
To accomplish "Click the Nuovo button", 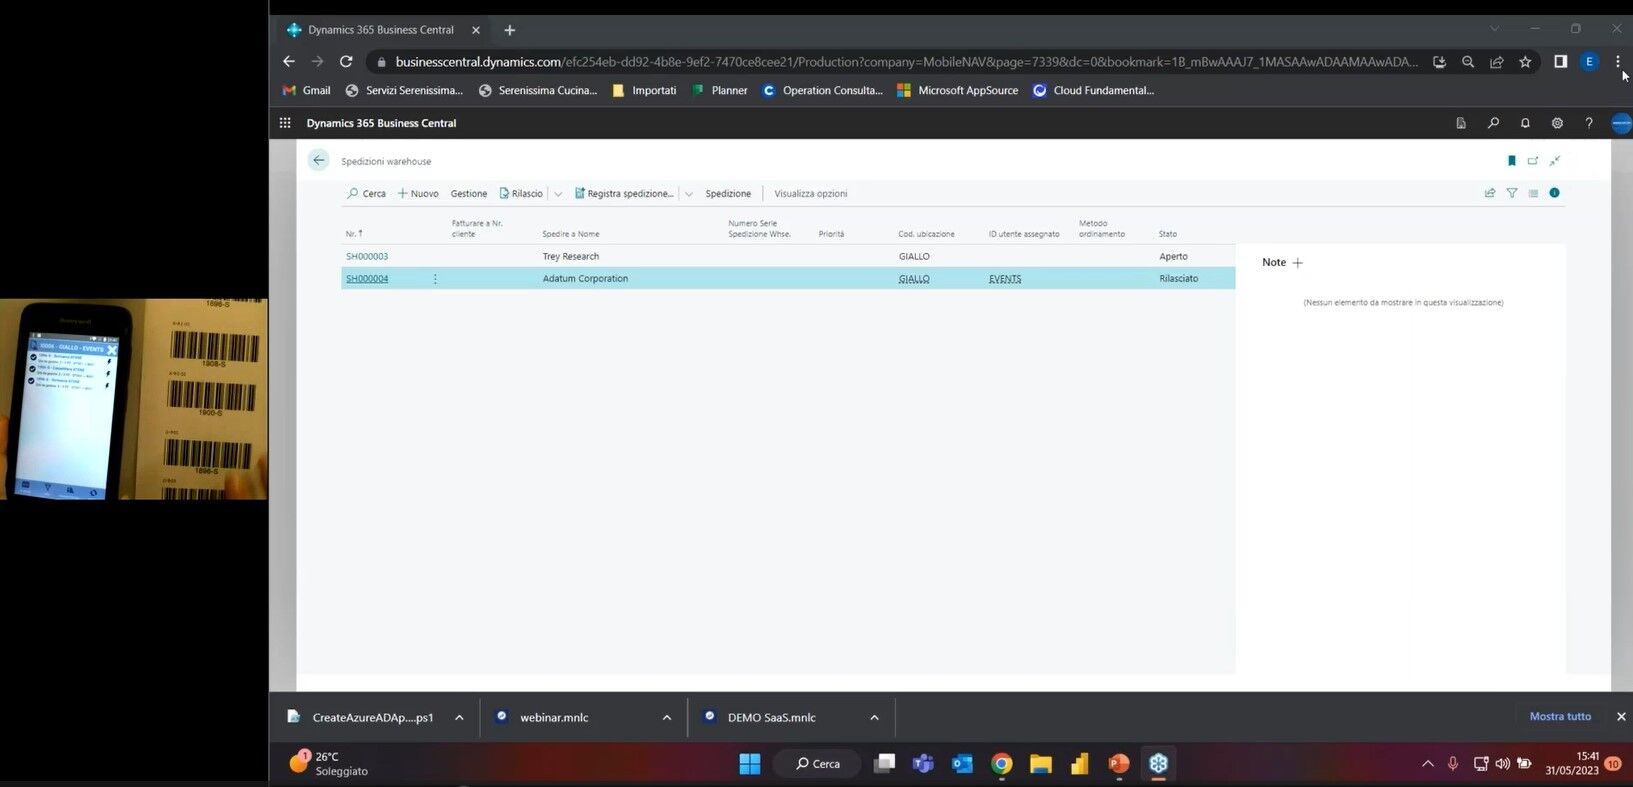I will [418, 194].
